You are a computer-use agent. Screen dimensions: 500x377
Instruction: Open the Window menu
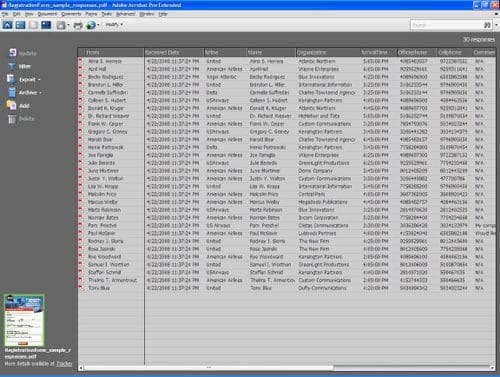(x=147, y=14)
